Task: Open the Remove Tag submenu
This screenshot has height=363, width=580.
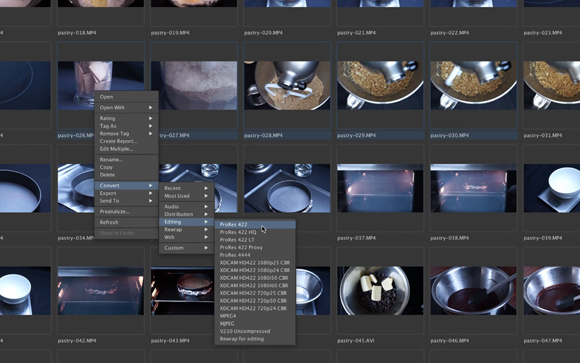Action: click(126, 134)
